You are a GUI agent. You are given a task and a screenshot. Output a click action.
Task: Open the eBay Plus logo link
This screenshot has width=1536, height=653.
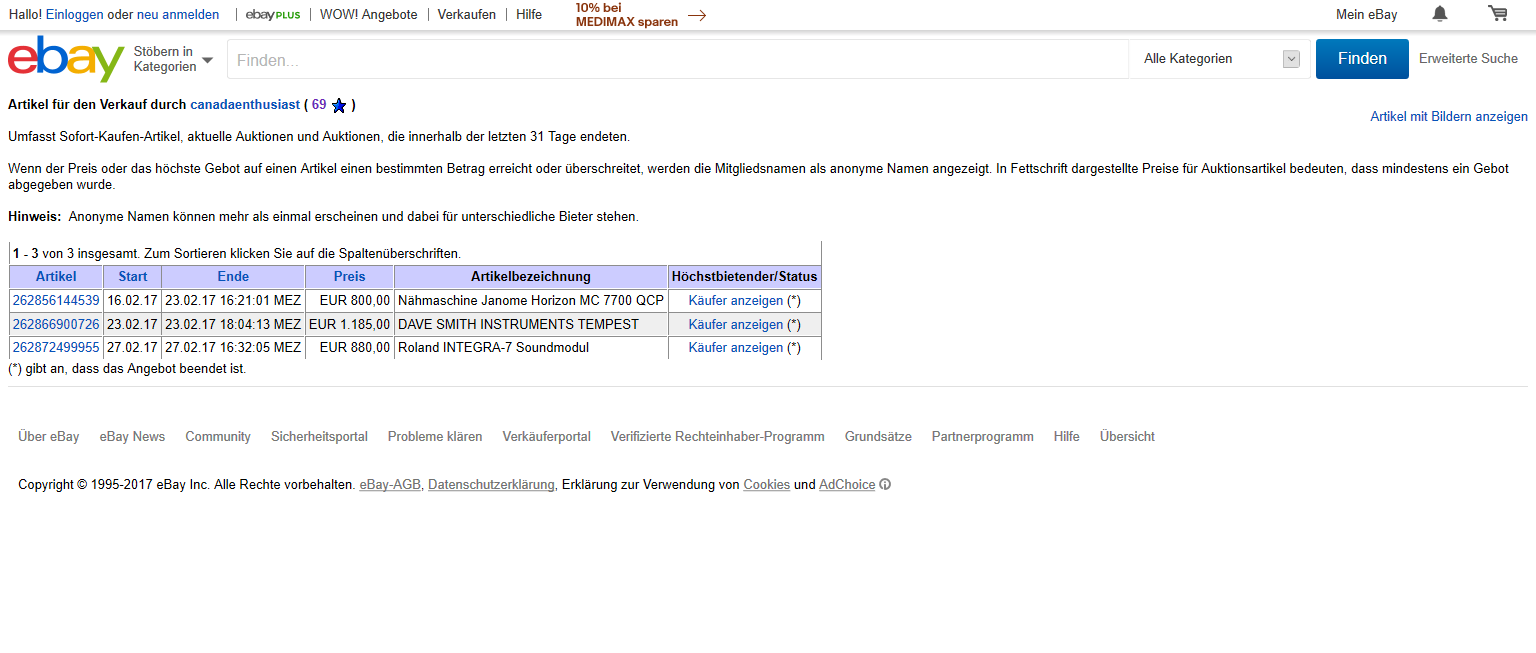(x=272, y=15)
